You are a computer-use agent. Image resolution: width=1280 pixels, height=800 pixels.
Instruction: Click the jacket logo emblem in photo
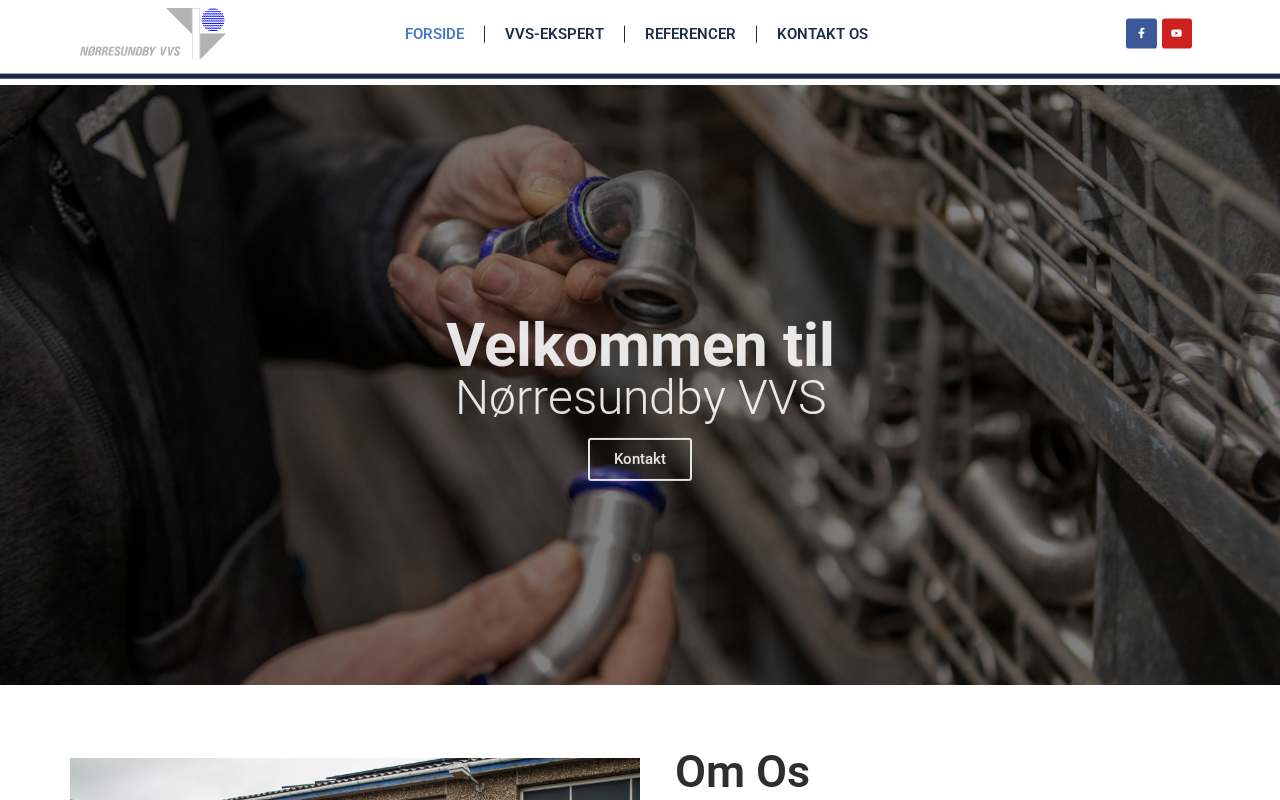(140, 150)
